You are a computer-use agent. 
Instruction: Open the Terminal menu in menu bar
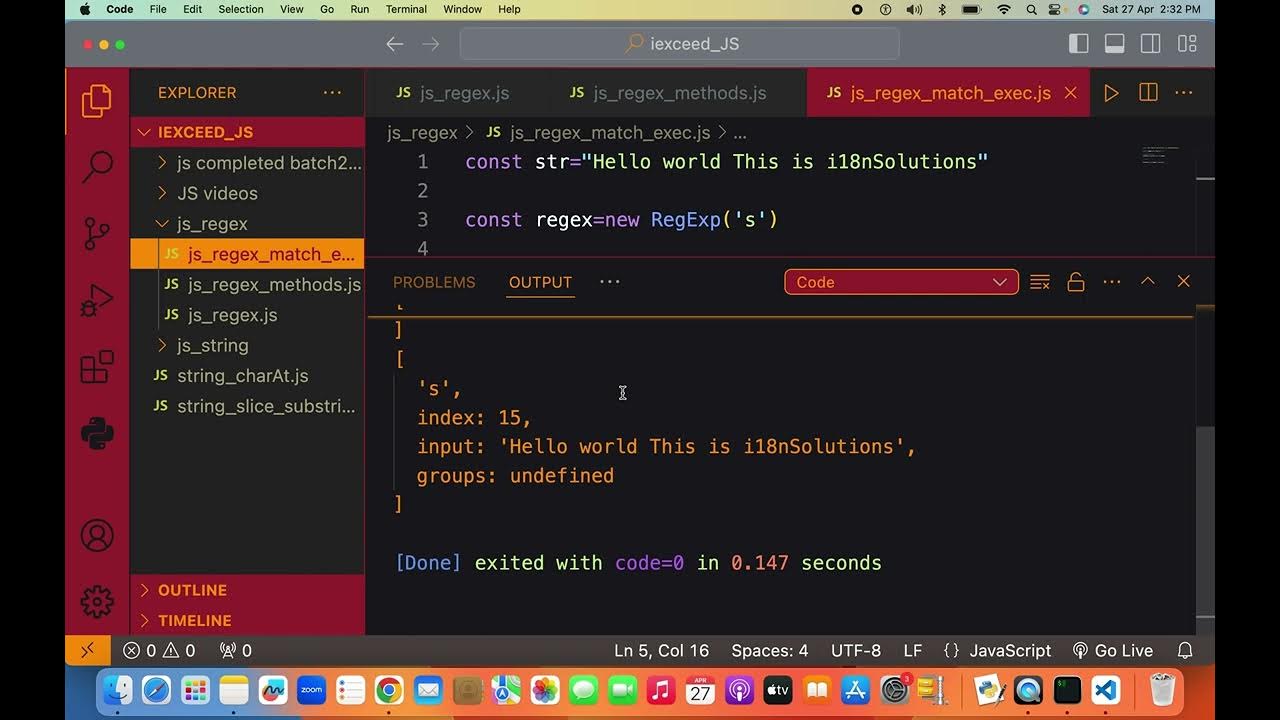click(406, 9)
